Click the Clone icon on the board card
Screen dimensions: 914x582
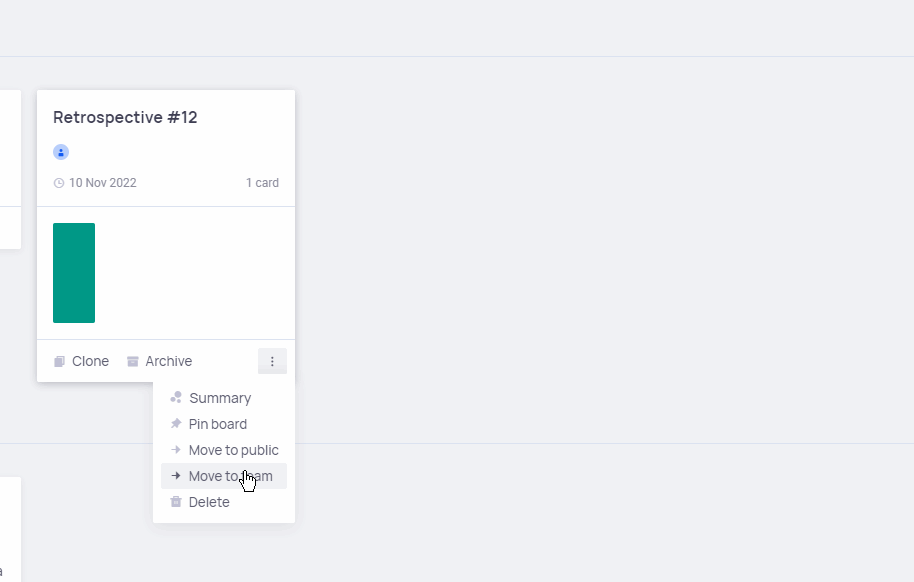tap(59, 361)
